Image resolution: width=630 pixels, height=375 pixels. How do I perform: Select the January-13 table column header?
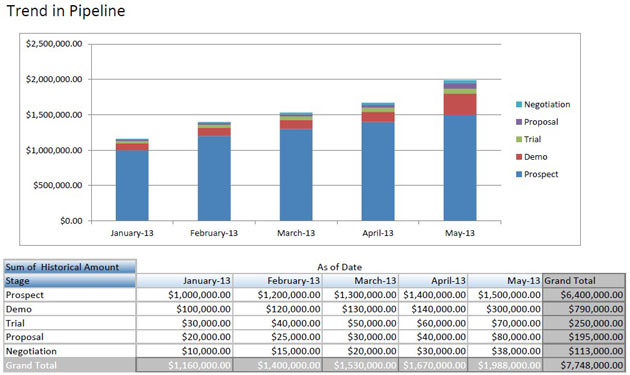[184, 281]
